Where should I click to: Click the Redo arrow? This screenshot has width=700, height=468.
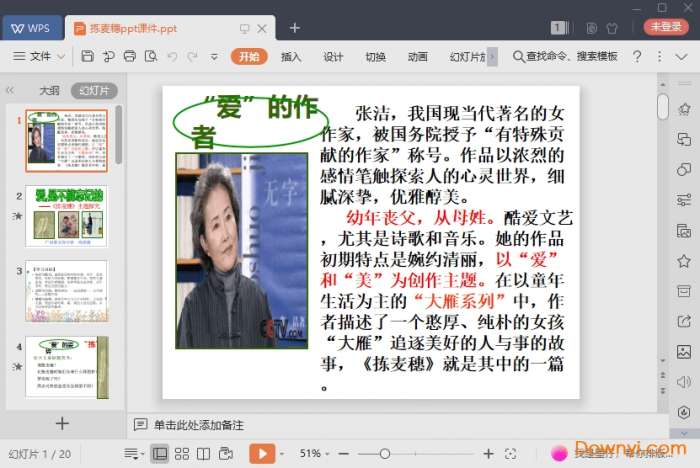[x=192, y=57]
